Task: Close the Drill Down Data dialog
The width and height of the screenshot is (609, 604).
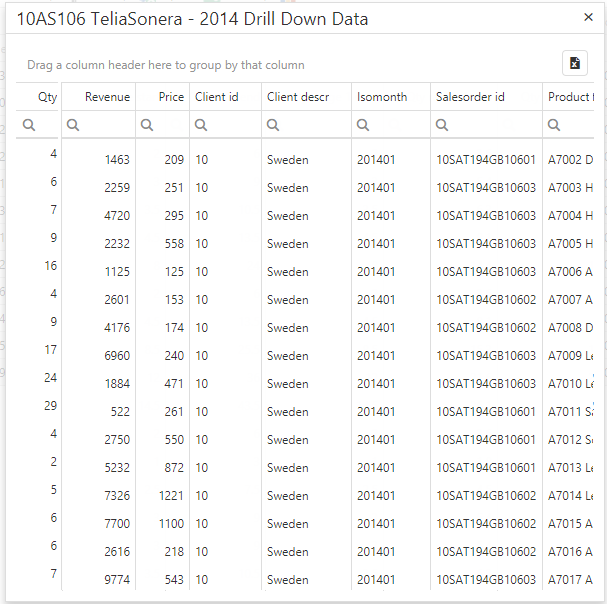Action: [588, 17]
